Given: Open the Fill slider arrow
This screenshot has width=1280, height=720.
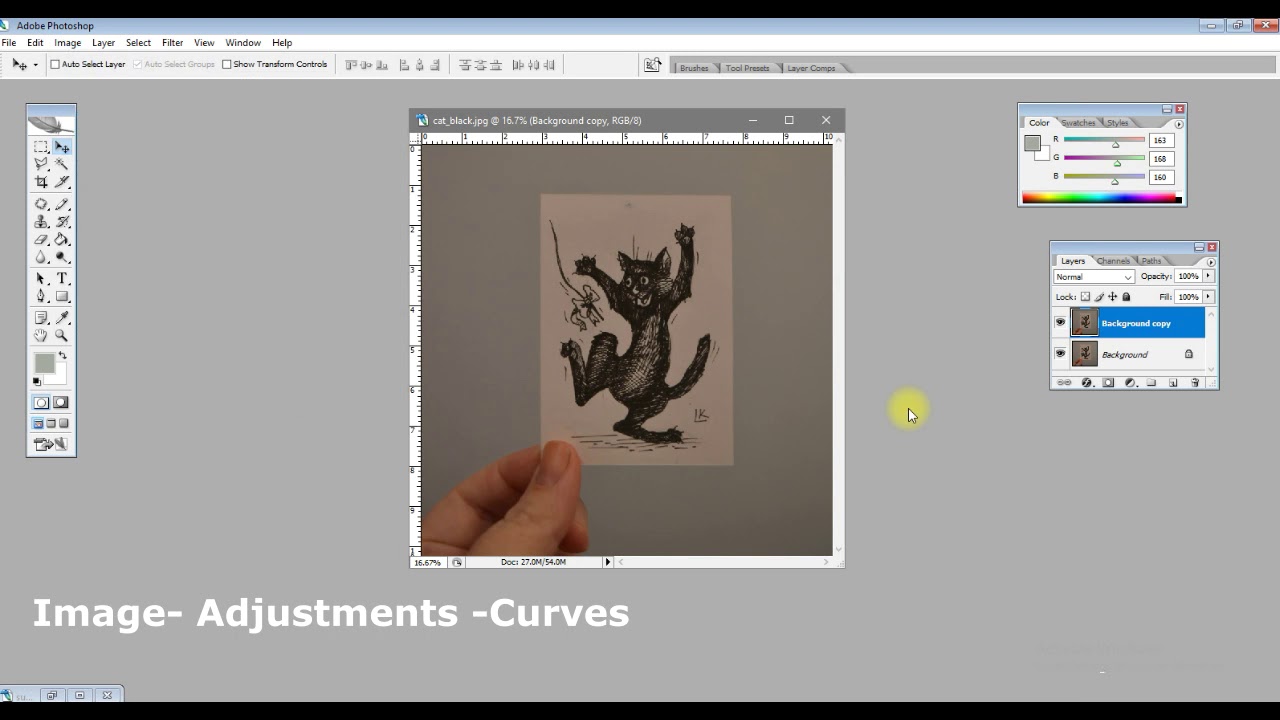Looking at the screenshot, I should [x=1208, y=297].
